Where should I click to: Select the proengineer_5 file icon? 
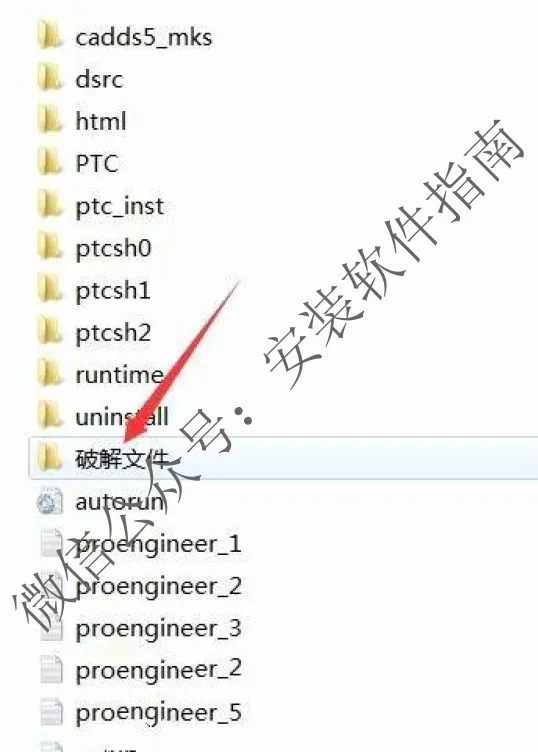(x=51, y=712)
